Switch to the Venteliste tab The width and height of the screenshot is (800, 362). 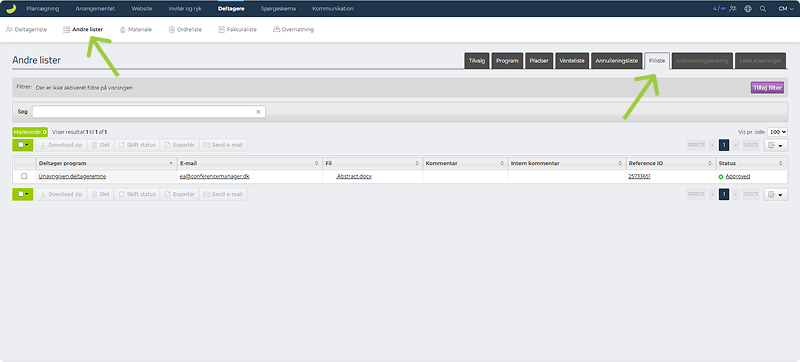572,61
